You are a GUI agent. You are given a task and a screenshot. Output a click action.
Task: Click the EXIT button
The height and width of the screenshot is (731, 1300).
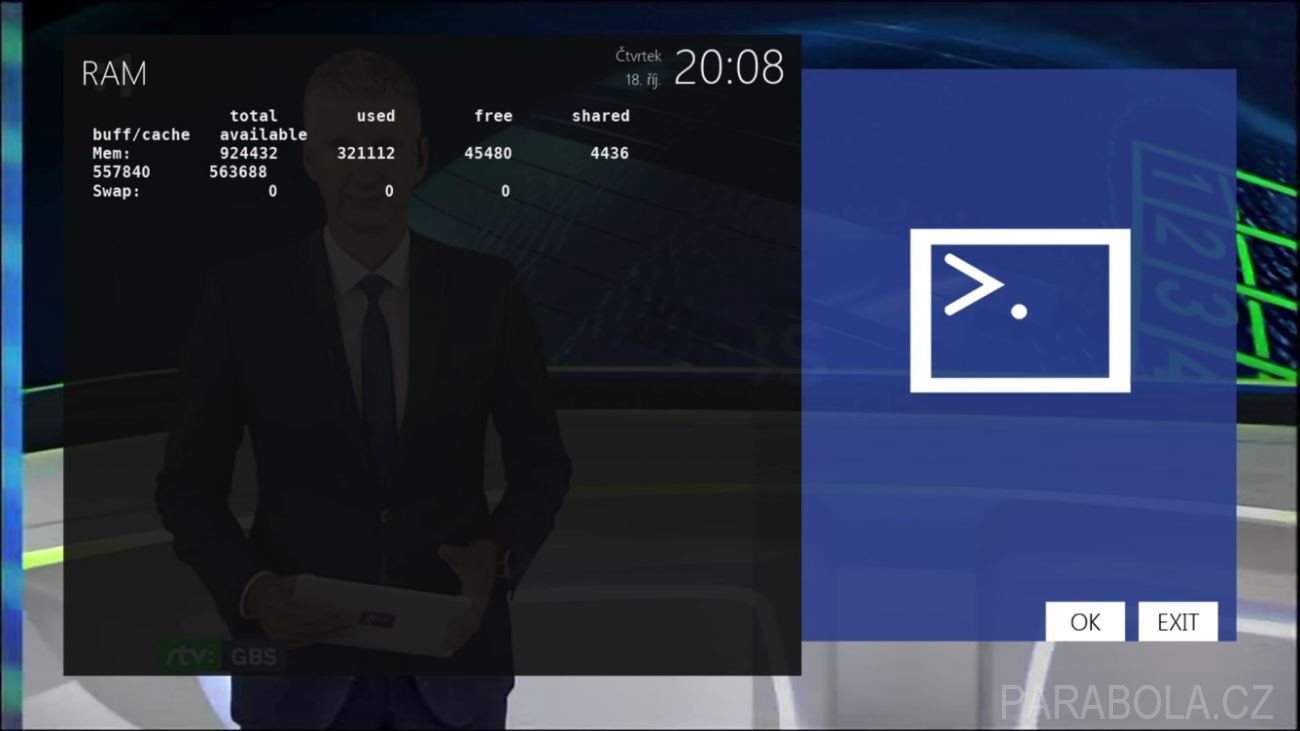point(1178,622)
